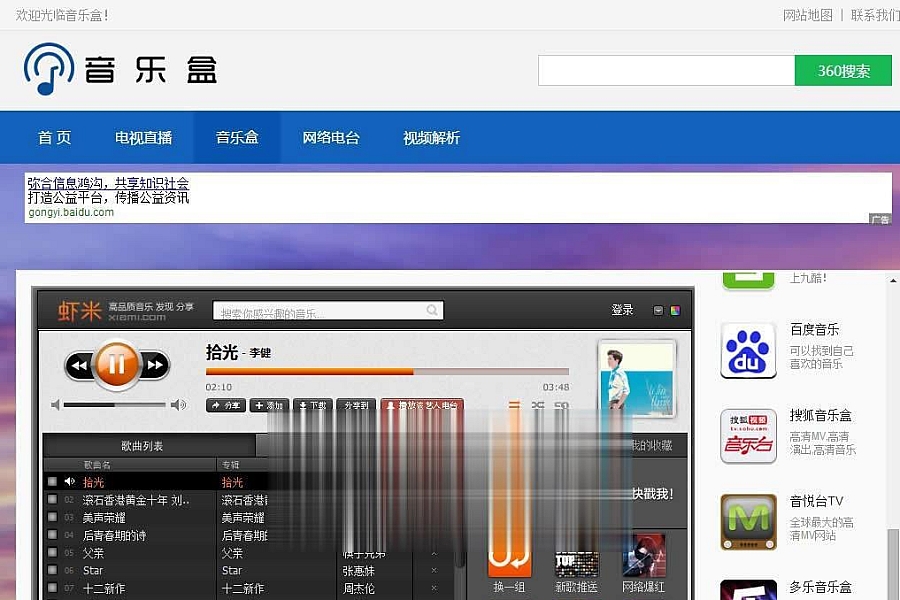
Task: Open the 音乐盒 nav item
Action: [237, 138]
